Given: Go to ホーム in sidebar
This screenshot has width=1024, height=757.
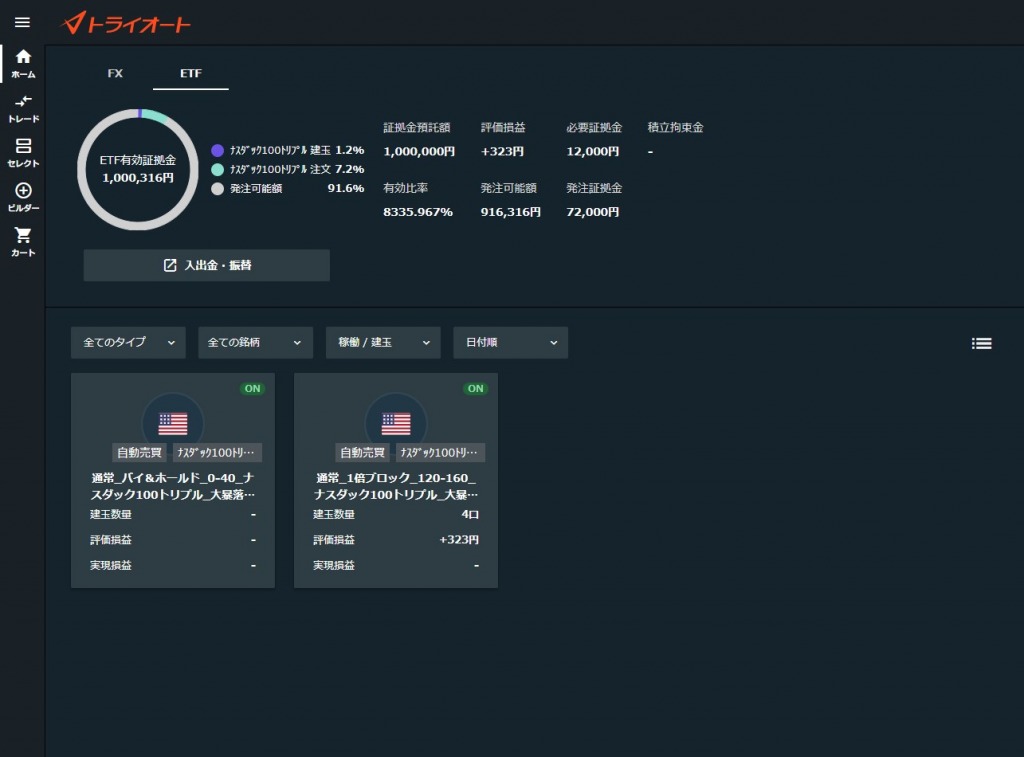Looking at the screenshot, I should pyautogui.click(x=23, y=64).
